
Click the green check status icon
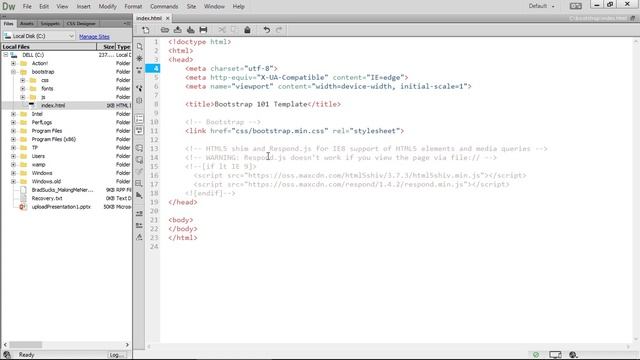[536, 355]
